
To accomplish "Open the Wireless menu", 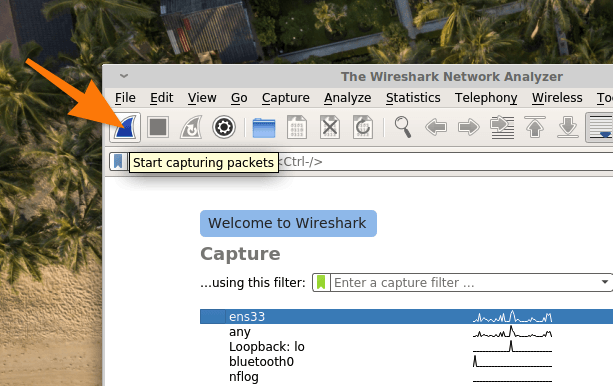I will (557, 97).
